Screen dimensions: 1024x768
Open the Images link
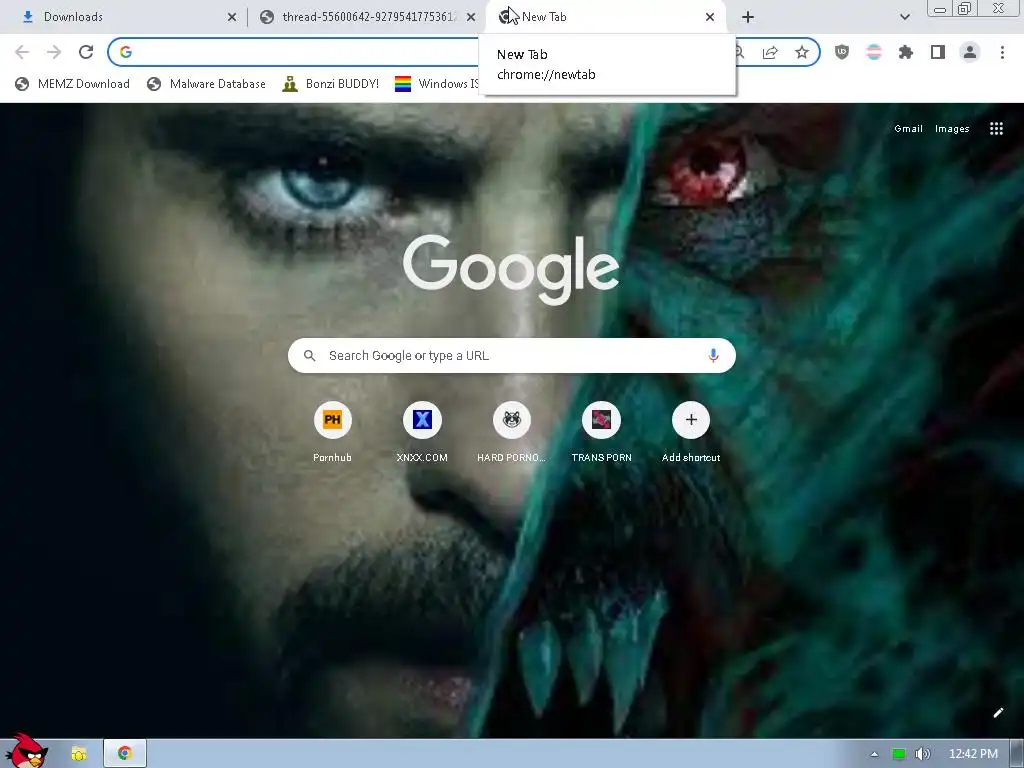pyautogui.click(x=952, y=129)
